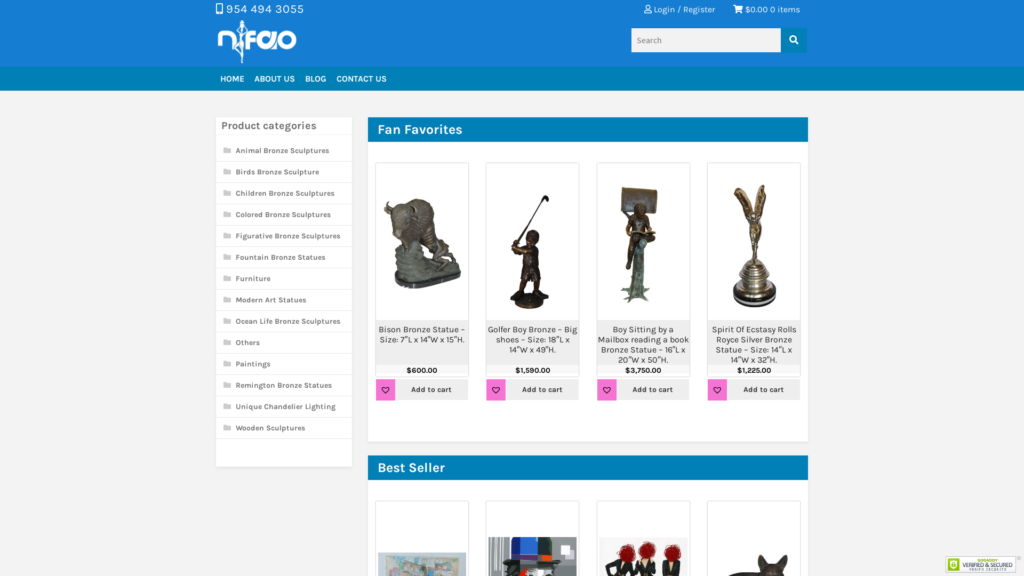Click wishlist heart for Golfer Boy Bronze

pyautogui.click(x=496, y=390)
